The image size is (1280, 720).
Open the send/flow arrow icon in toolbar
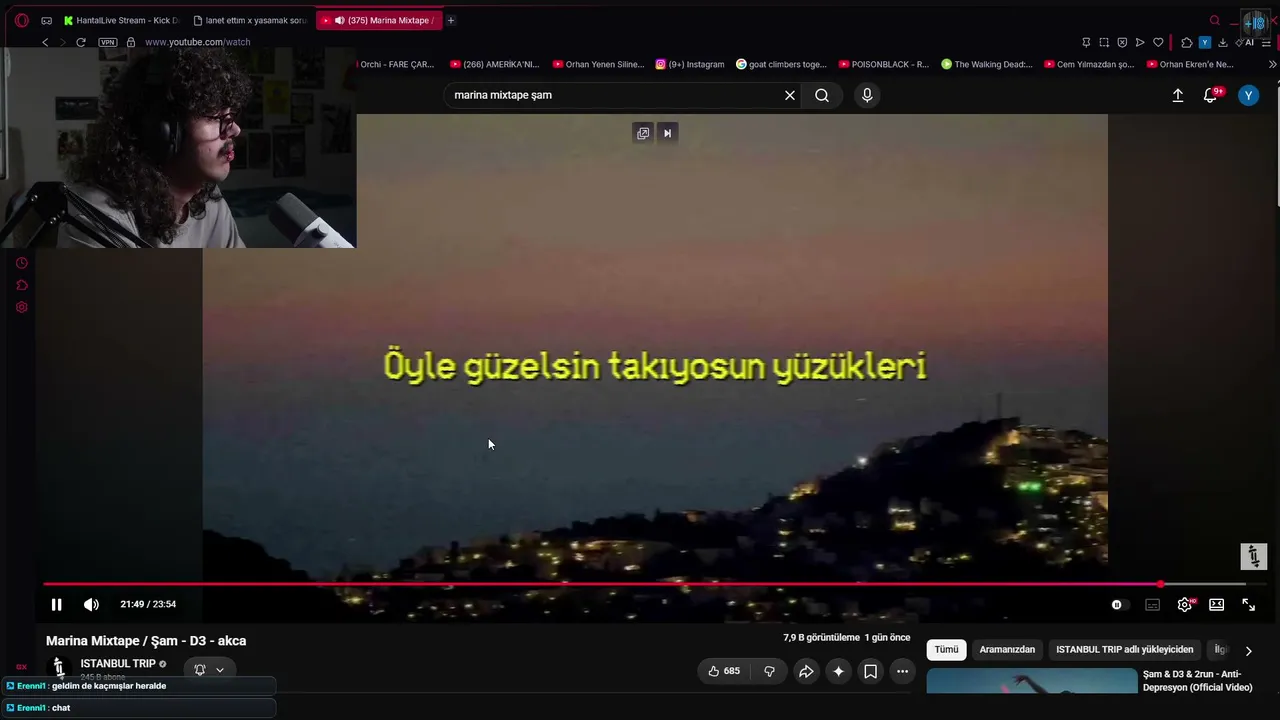[1140, 42]
